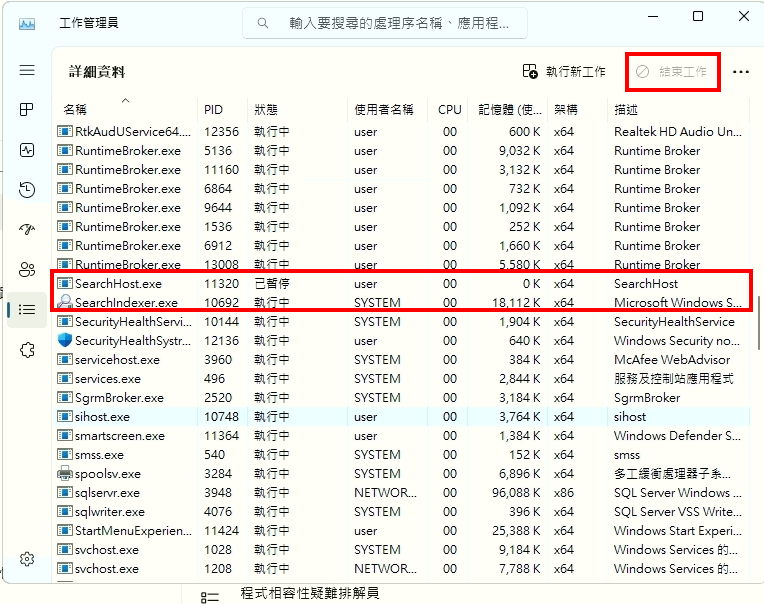Select the services.exe process
The width and height of the screenshot is (764, 604).
click(x=402, y=378)
